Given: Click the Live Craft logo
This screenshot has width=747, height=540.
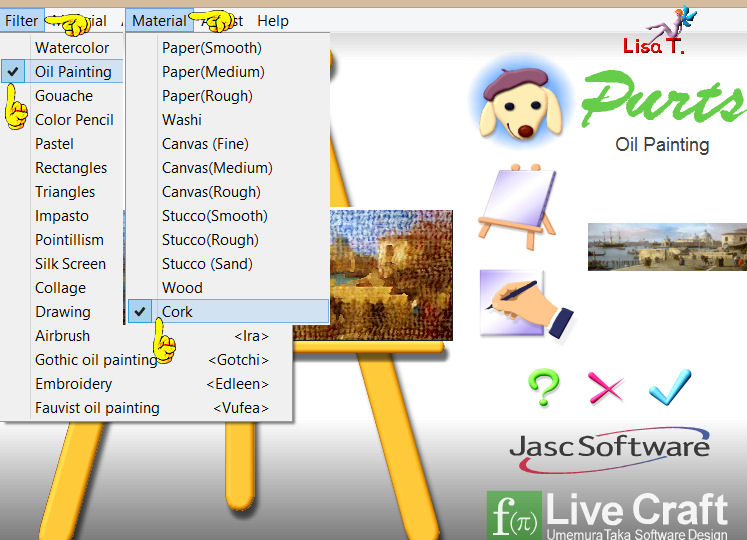Looking at the screenshot, I should (608, 515).
